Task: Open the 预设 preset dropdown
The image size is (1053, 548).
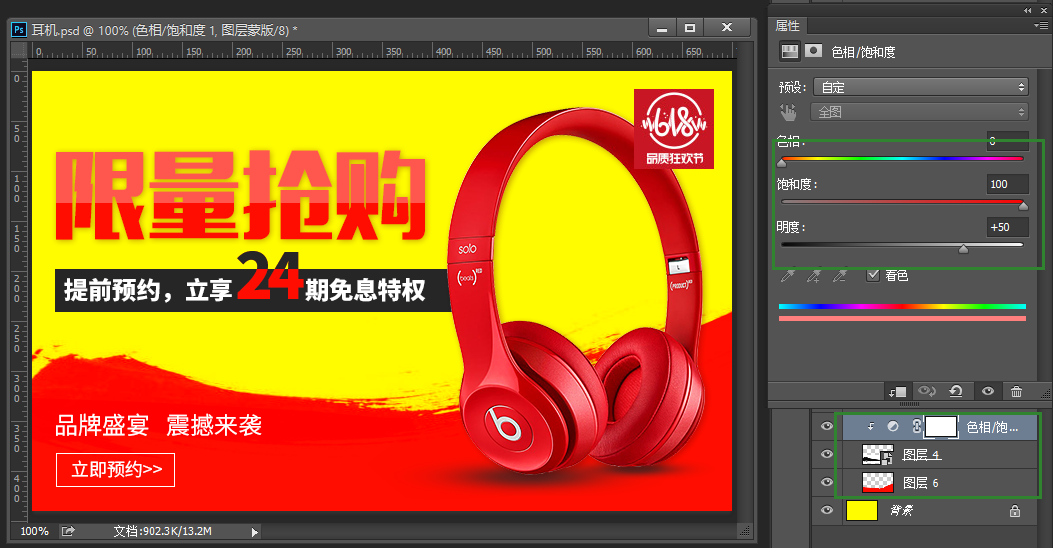Action: 920,87
